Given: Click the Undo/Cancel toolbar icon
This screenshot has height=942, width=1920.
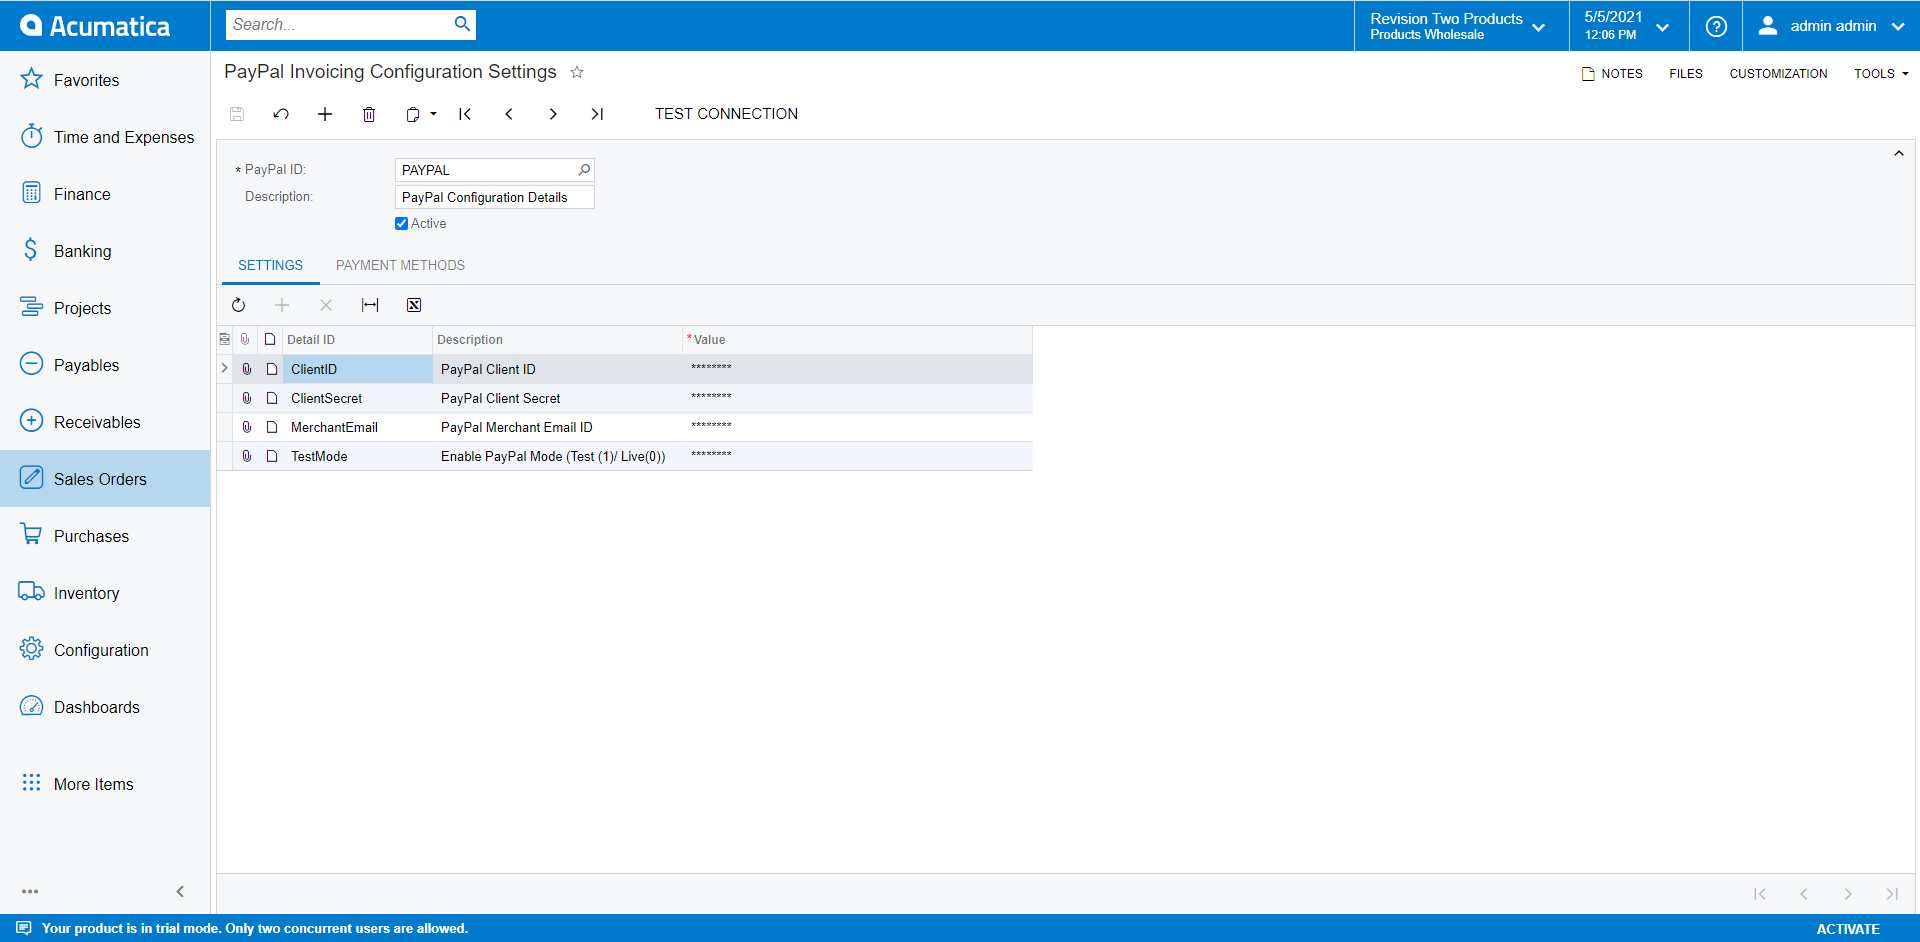Looking at the screenshot, I should (281, 114).
